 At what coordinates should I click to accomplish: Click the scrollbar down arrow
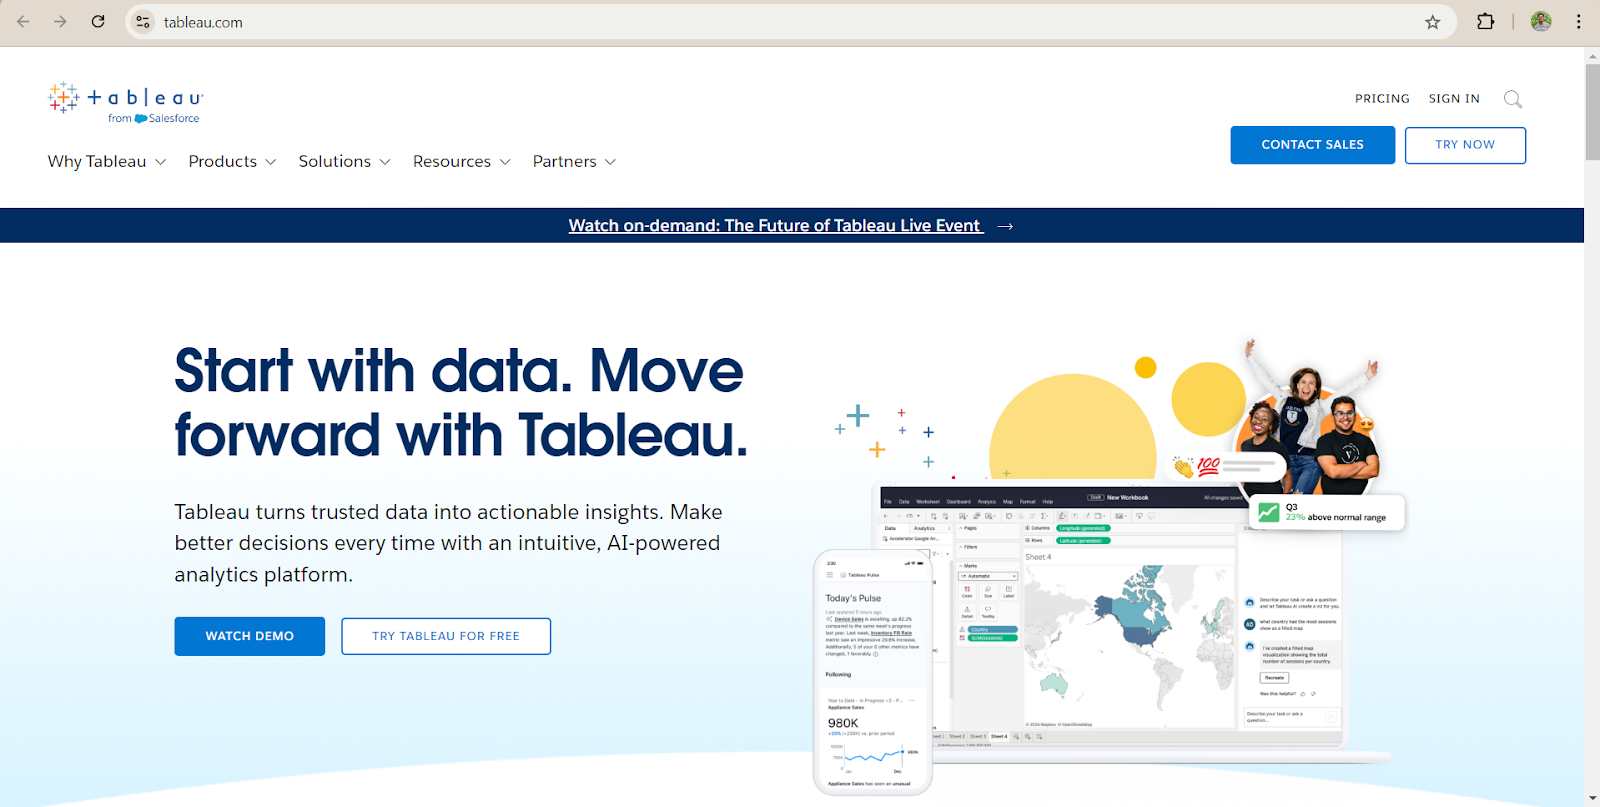[1592, 798]
